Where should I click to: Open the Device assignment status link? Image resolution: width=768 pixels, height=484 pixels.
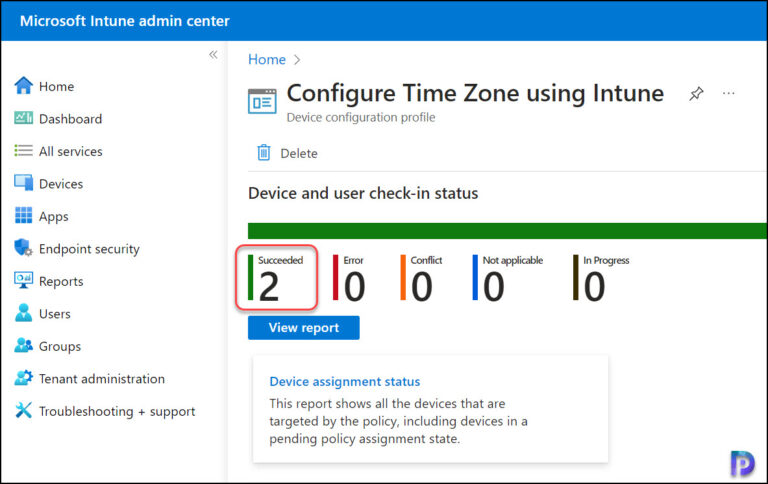pos(345,382)
